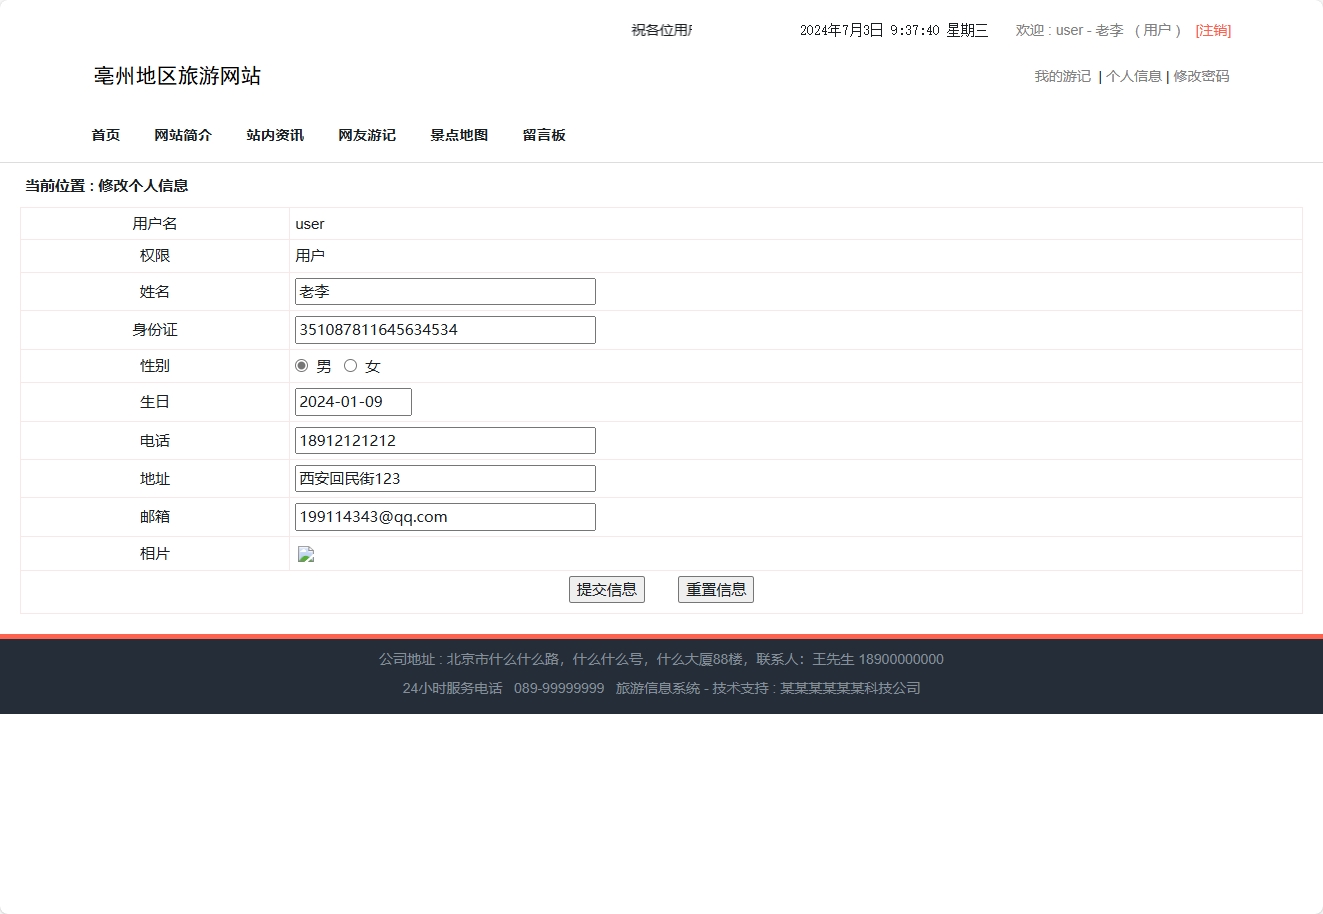This screenshot has height=914, width=1323.
Task: Select the 身份证 ID number field
Action: tap(444, 329)
